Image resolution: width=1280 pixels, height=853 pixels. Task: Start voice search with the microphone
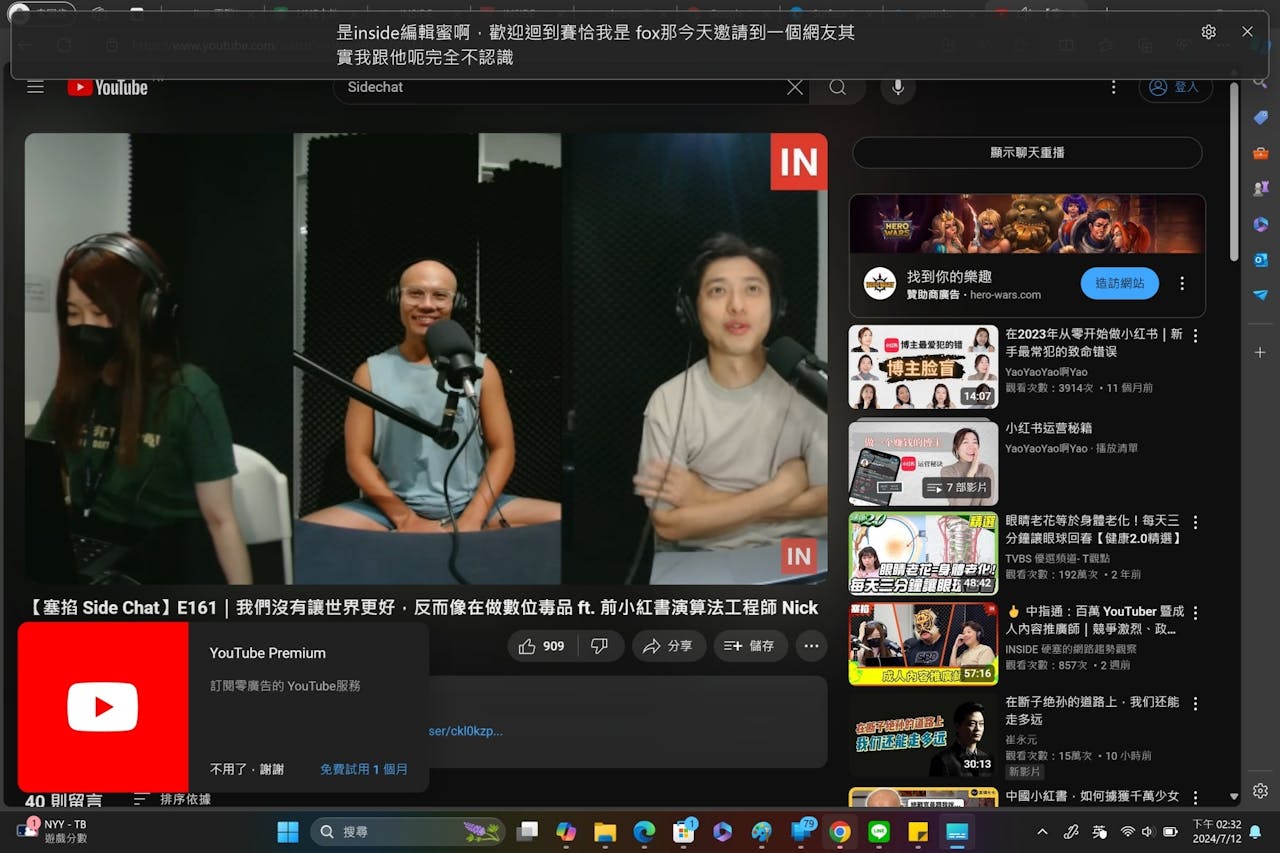click(x=898, y=87)
